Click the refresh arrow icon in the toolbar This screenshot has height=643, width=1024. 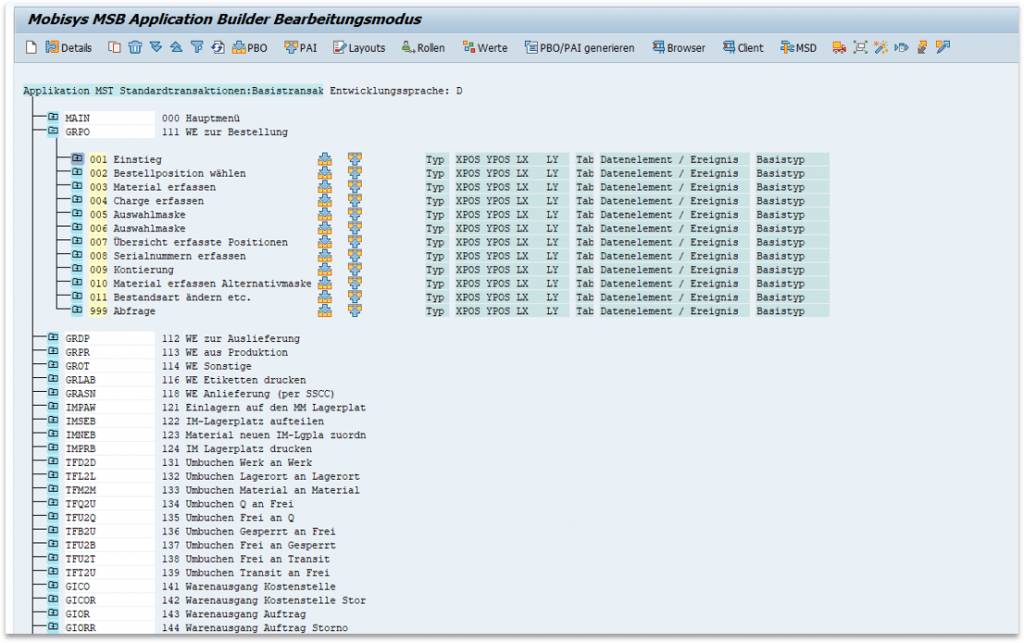click(x=216, y=47)
